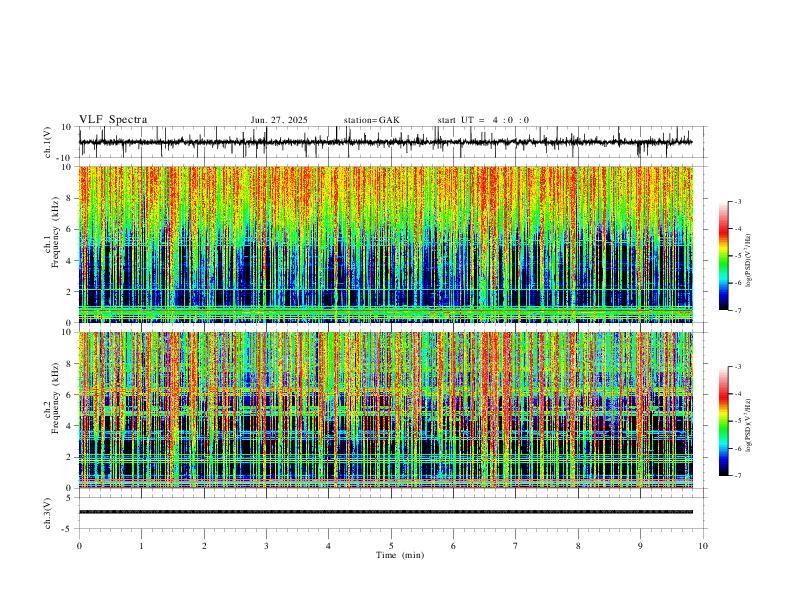Screen dimensions: 792x612
Task: Click the time axis tick label "9"
Action: click(640, 546)
